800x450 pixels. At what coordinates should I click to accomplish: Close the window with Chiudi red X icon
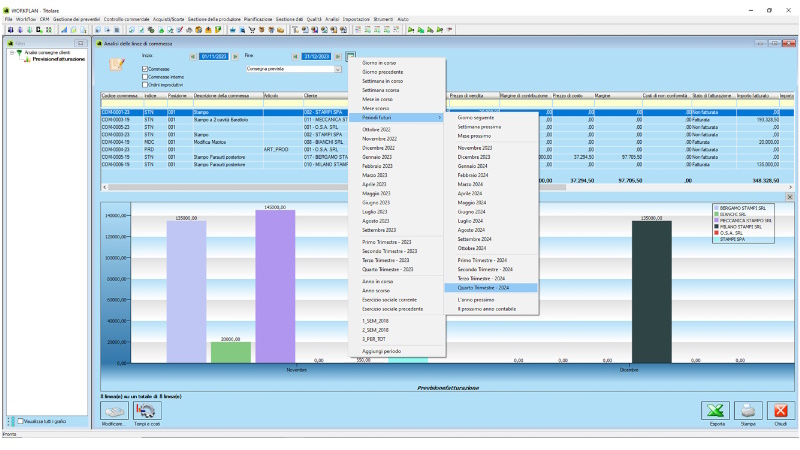pos(781,411)
